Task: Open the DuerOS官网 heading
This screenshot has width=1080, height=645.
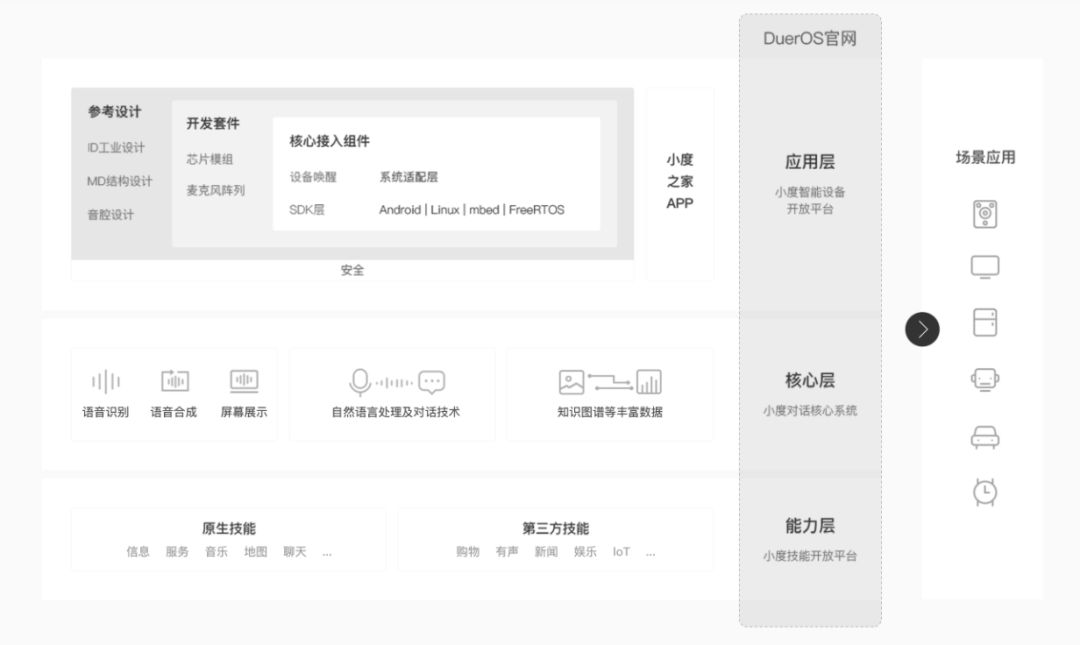Action: point(810,39)
